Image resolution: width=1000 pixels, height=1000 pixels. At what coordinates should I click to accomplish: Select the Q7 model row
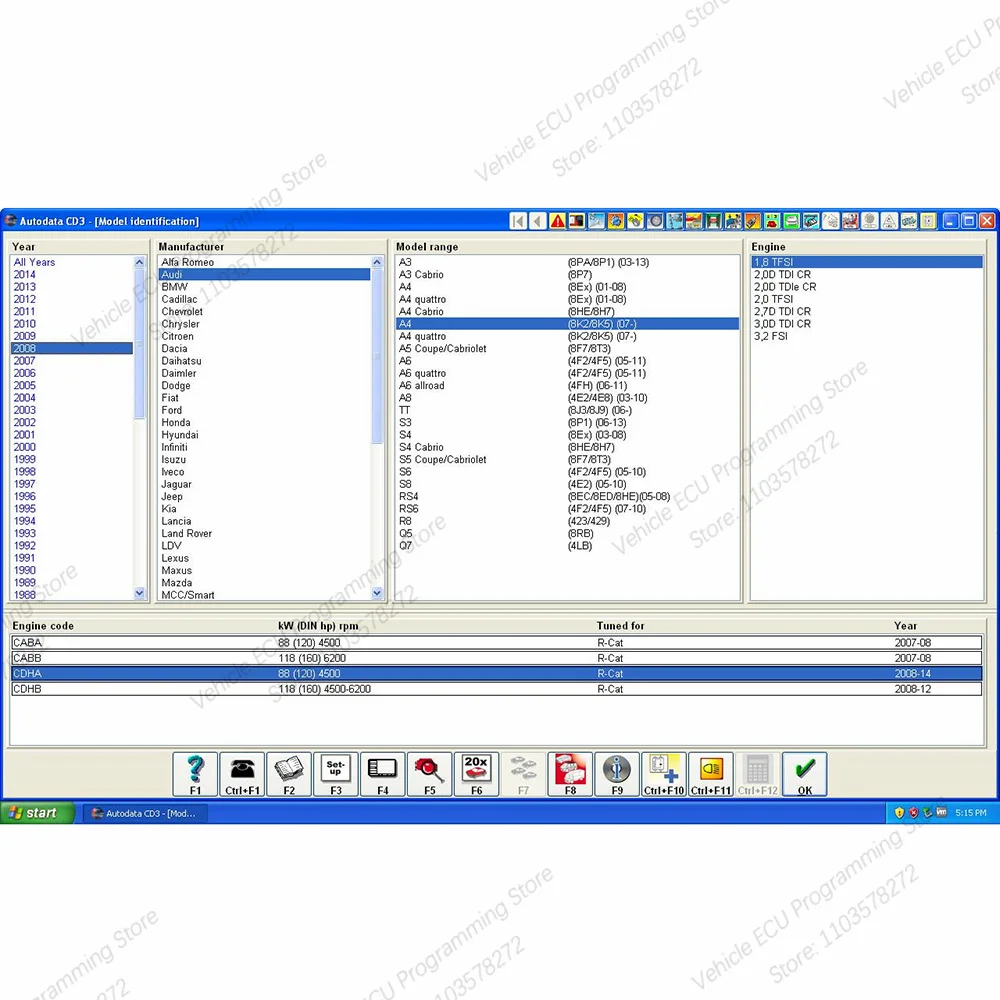click(x=567, y=546)
